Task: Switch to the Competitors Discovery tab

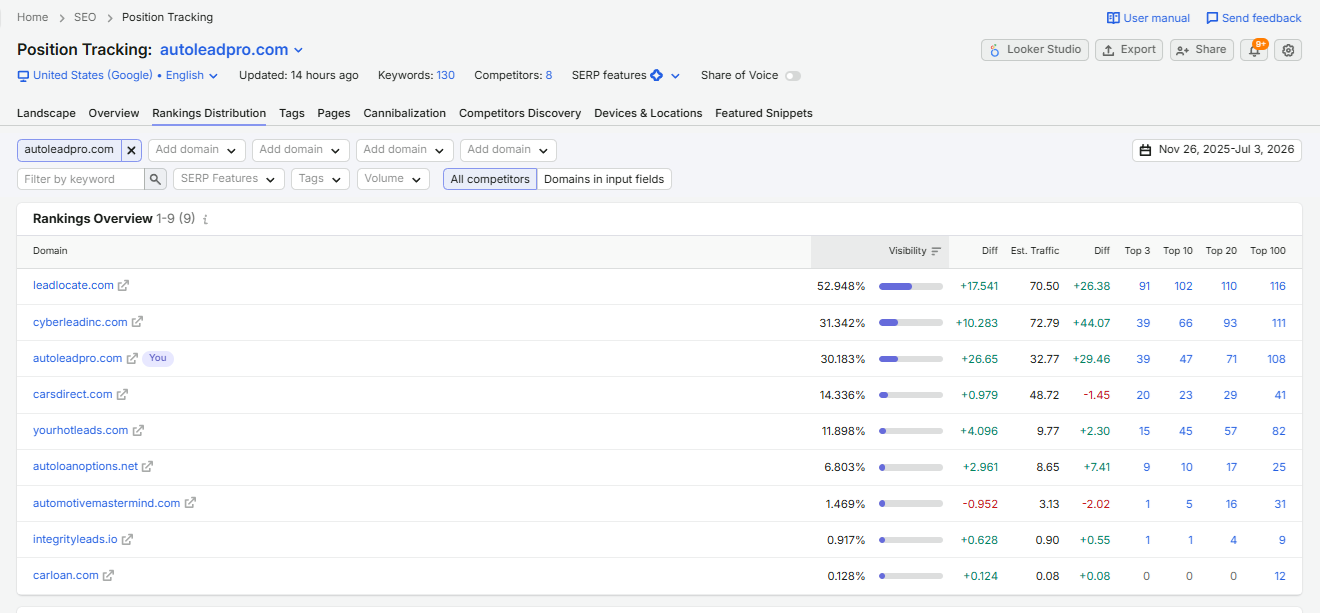Action: click(520, 113)
